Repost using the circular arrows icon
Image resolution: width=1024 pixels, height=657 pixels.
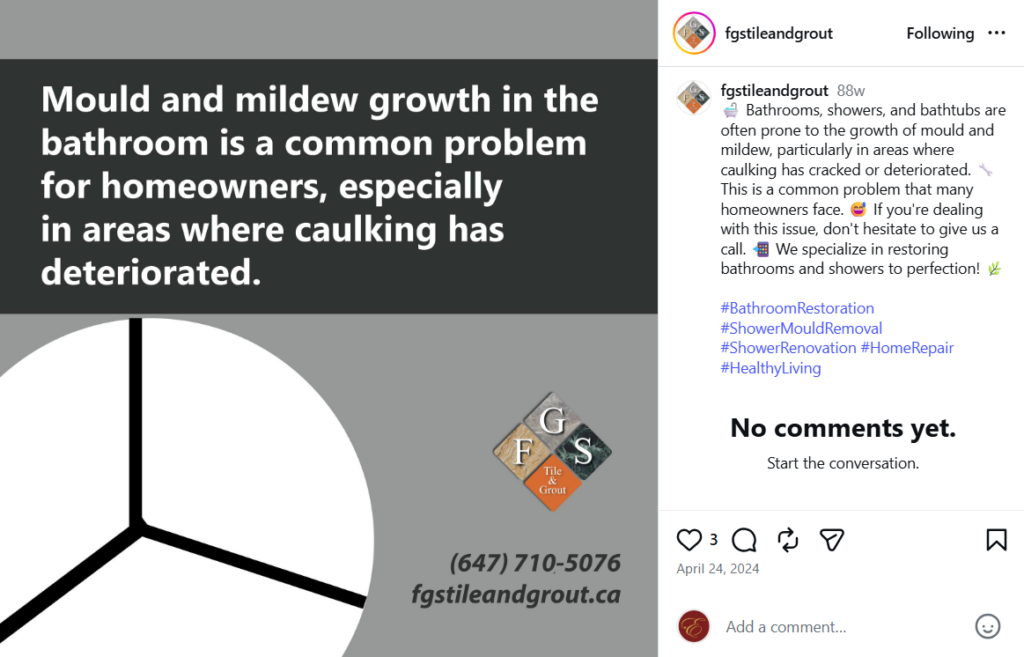click(x=788, y=540)
